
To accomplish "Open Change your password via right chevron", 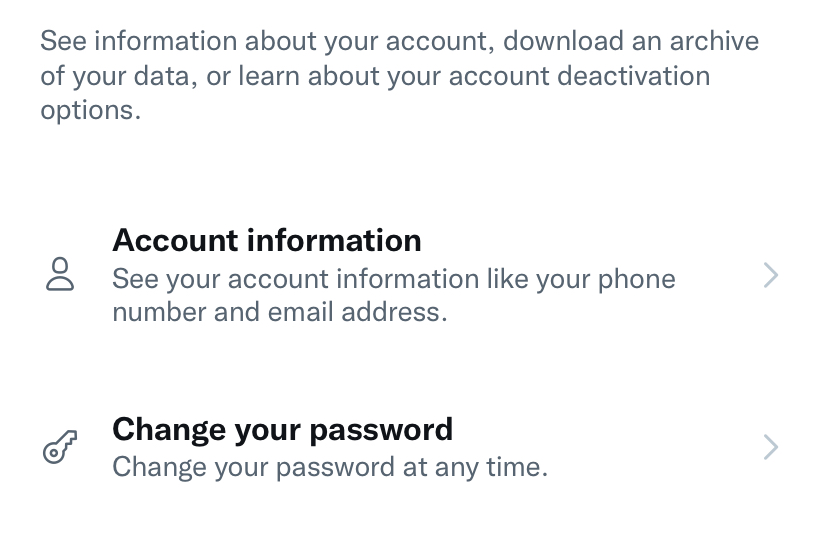I will [771, 447].
